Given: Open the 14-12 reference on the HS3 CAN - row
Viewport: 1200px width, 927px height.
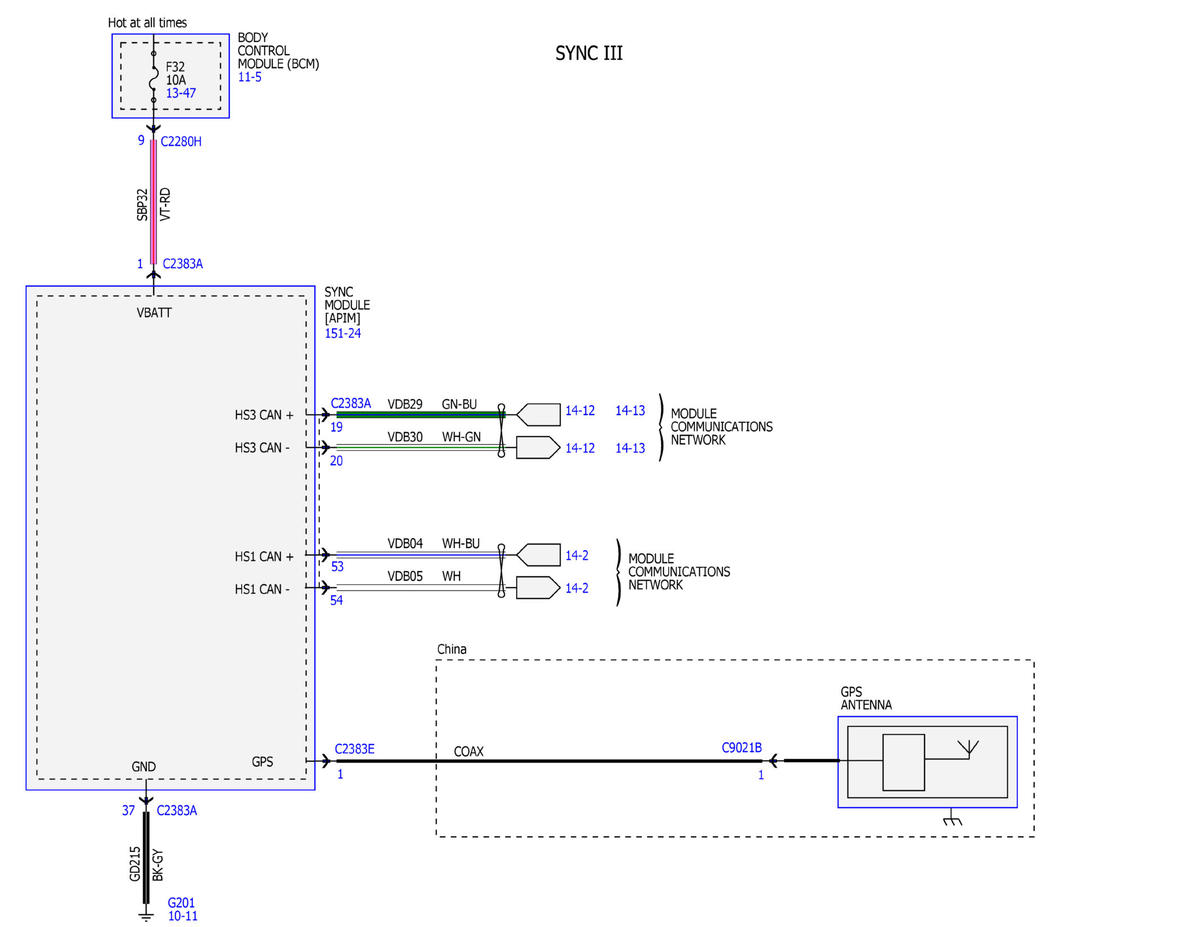Looking at the screenshot, I should tap(580, 448).
